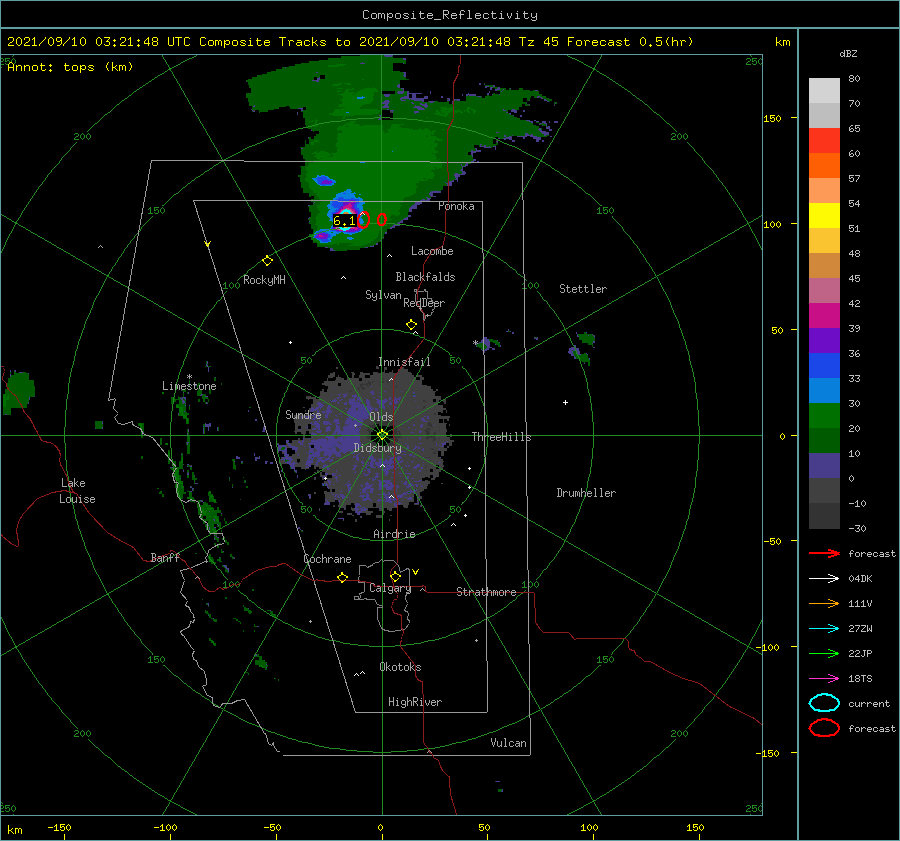The height and width of the screenshot is (841, 900).
Task: Click the yellow diamond marker below Cochrane
Action: click(x=342, y=578)
